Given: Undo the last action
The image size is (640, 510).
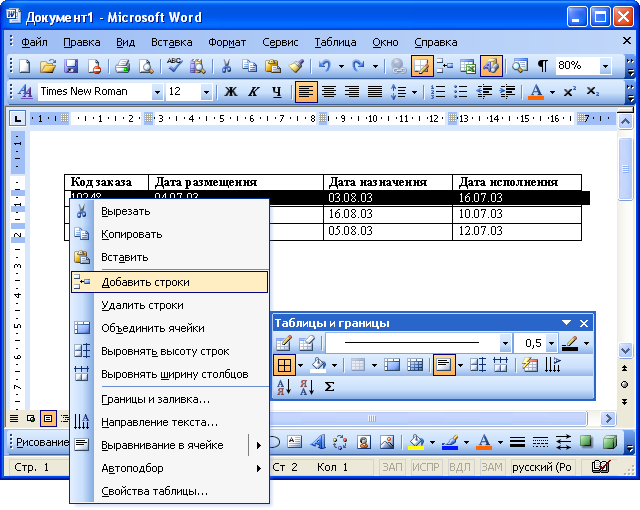Looking at the screenshot, I should click(x=324, y=66).
